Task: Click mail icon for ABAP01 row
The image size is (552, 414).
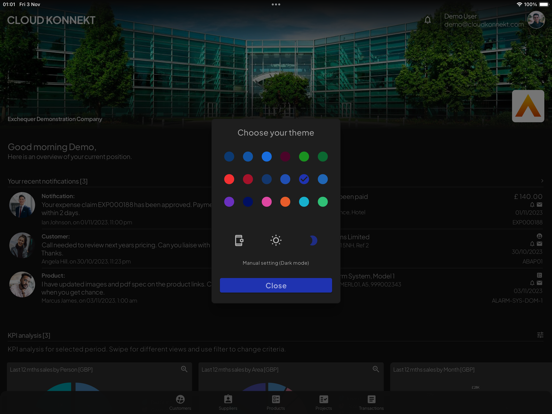Action: click(540, 244)
